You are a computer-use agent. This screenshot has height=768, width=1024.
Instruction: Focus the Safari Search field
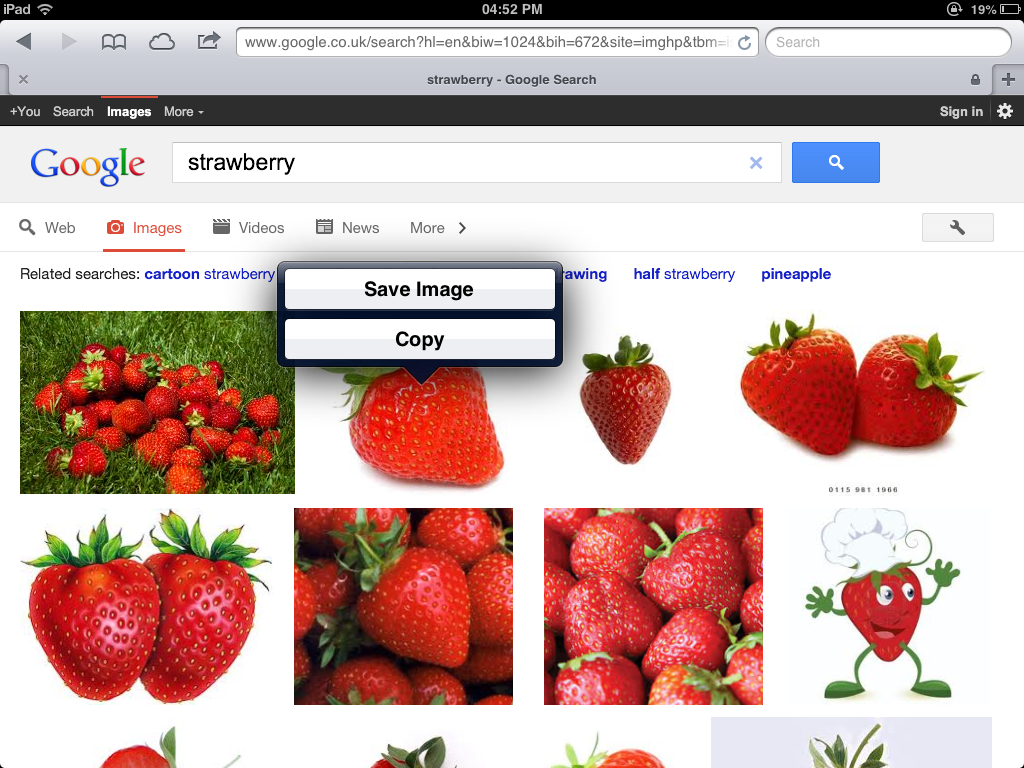[x=888, y=42]
